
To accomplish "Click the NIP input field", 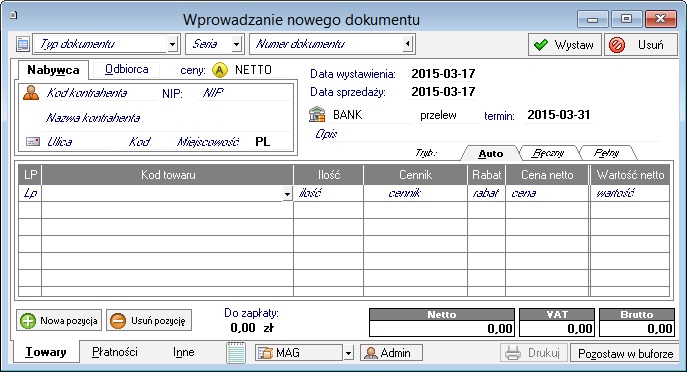I will (x=244, y=93).
